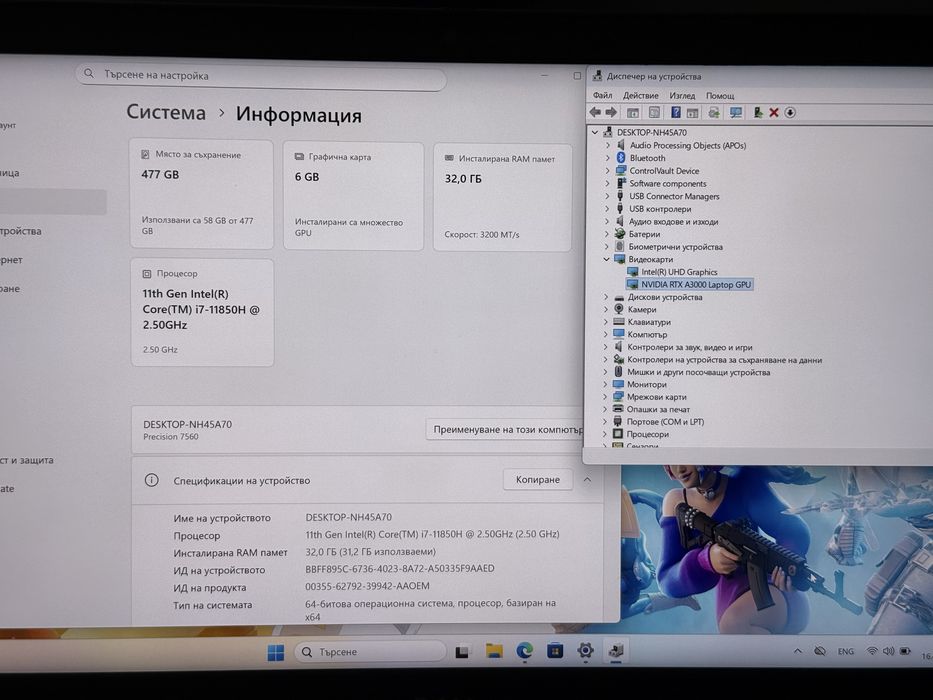Select Процесори tree item
933x700 pixels.
pos(647,434)
